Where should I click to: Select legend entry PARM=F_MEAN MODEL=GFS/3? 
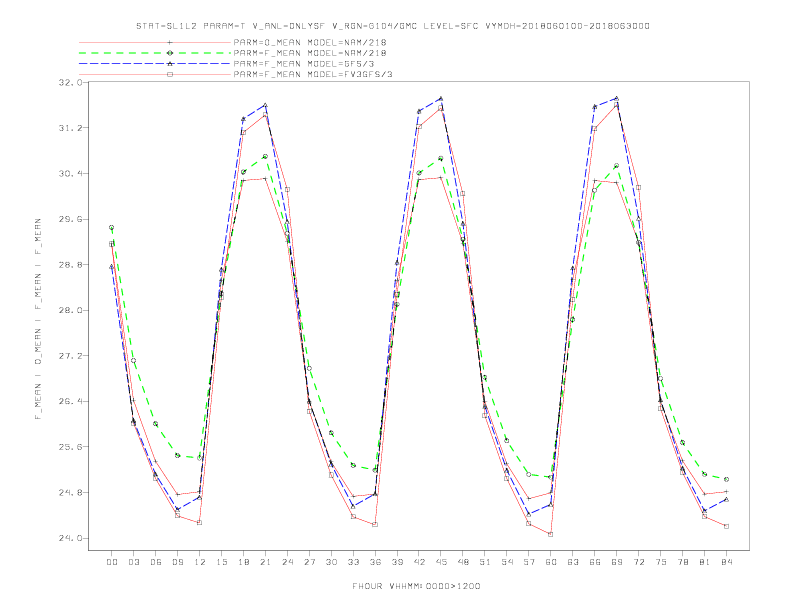tap(304, 64)
